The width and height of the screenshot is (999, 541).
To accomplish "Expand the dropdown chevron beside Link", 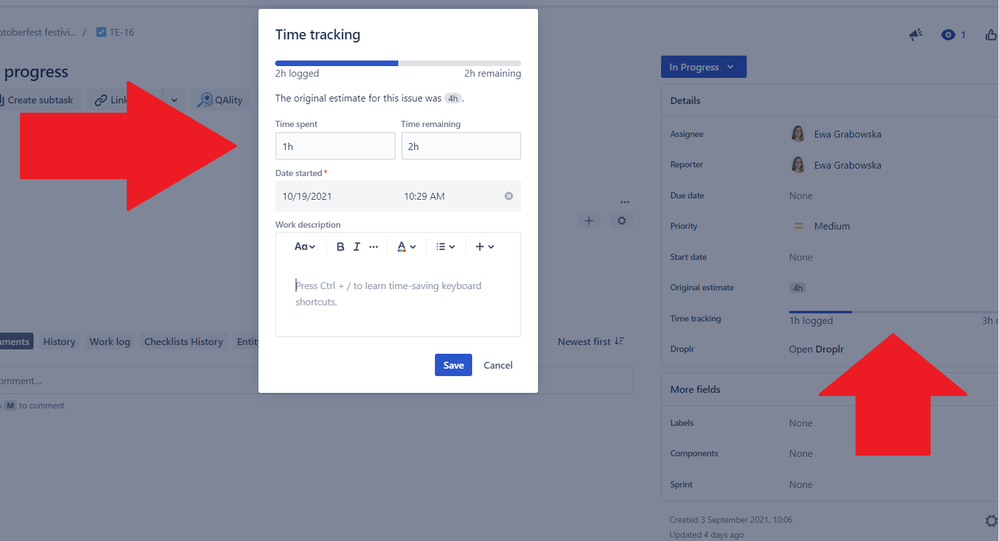I will (x=174, y=100).
